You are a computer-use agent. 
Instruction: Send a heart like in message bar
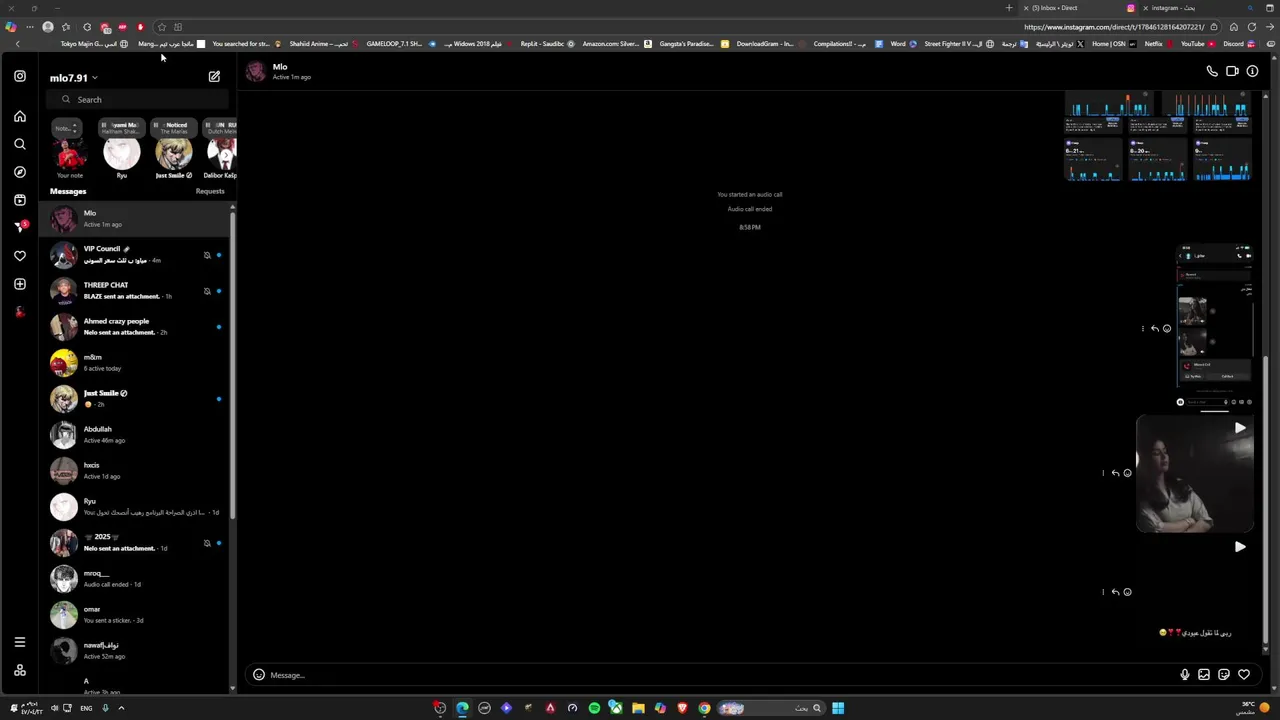1244,675
